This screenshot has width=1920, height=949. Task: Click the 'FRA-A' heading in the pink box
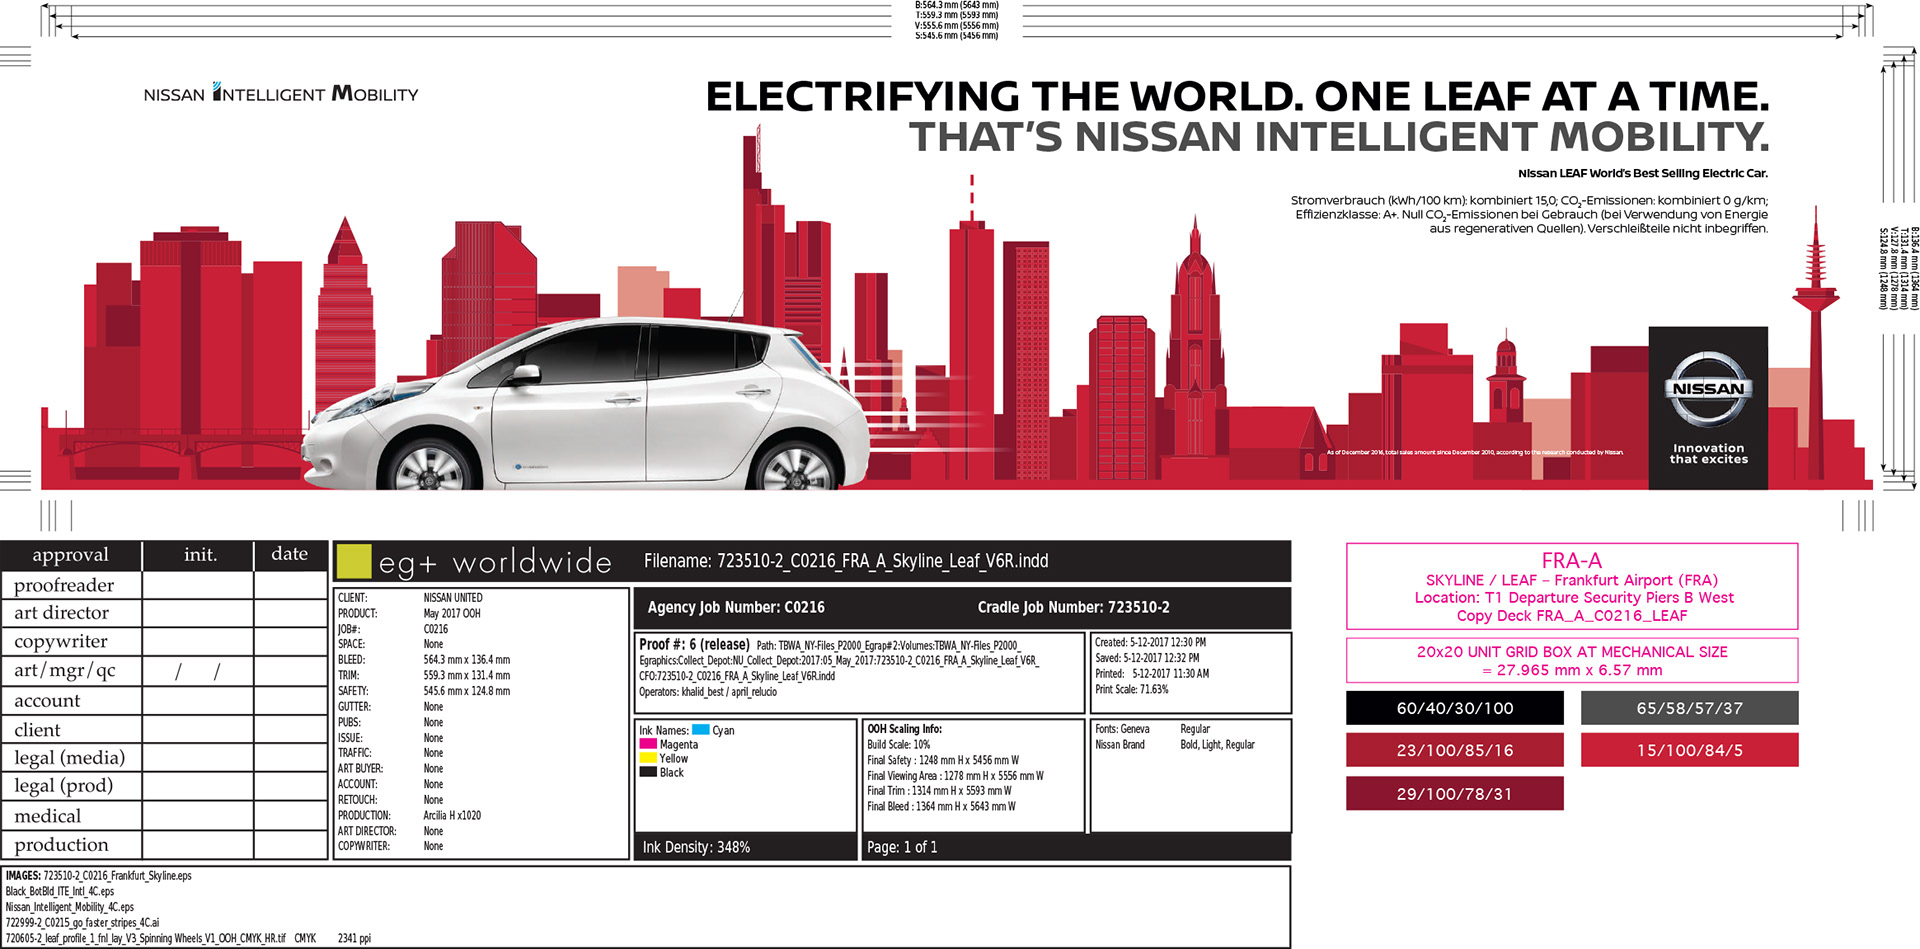coord(1572,560)
